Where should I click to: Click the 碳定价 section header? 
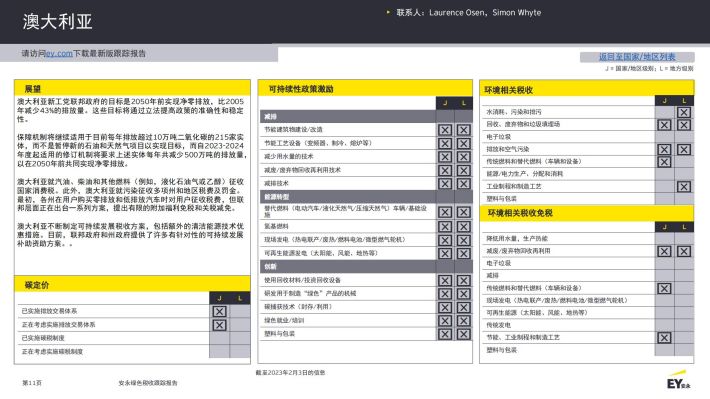click(x=132, y=285)
